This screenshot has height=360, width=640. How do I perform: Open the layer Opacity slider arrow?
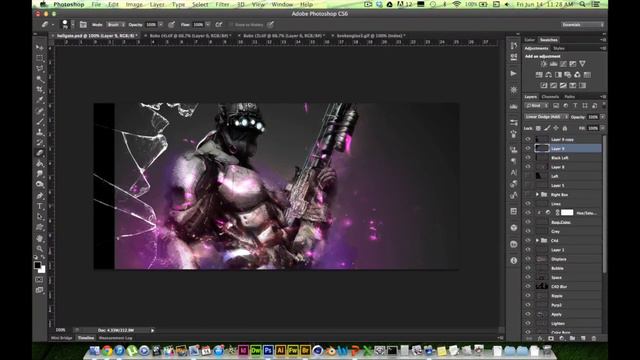(x=602, y=117)
